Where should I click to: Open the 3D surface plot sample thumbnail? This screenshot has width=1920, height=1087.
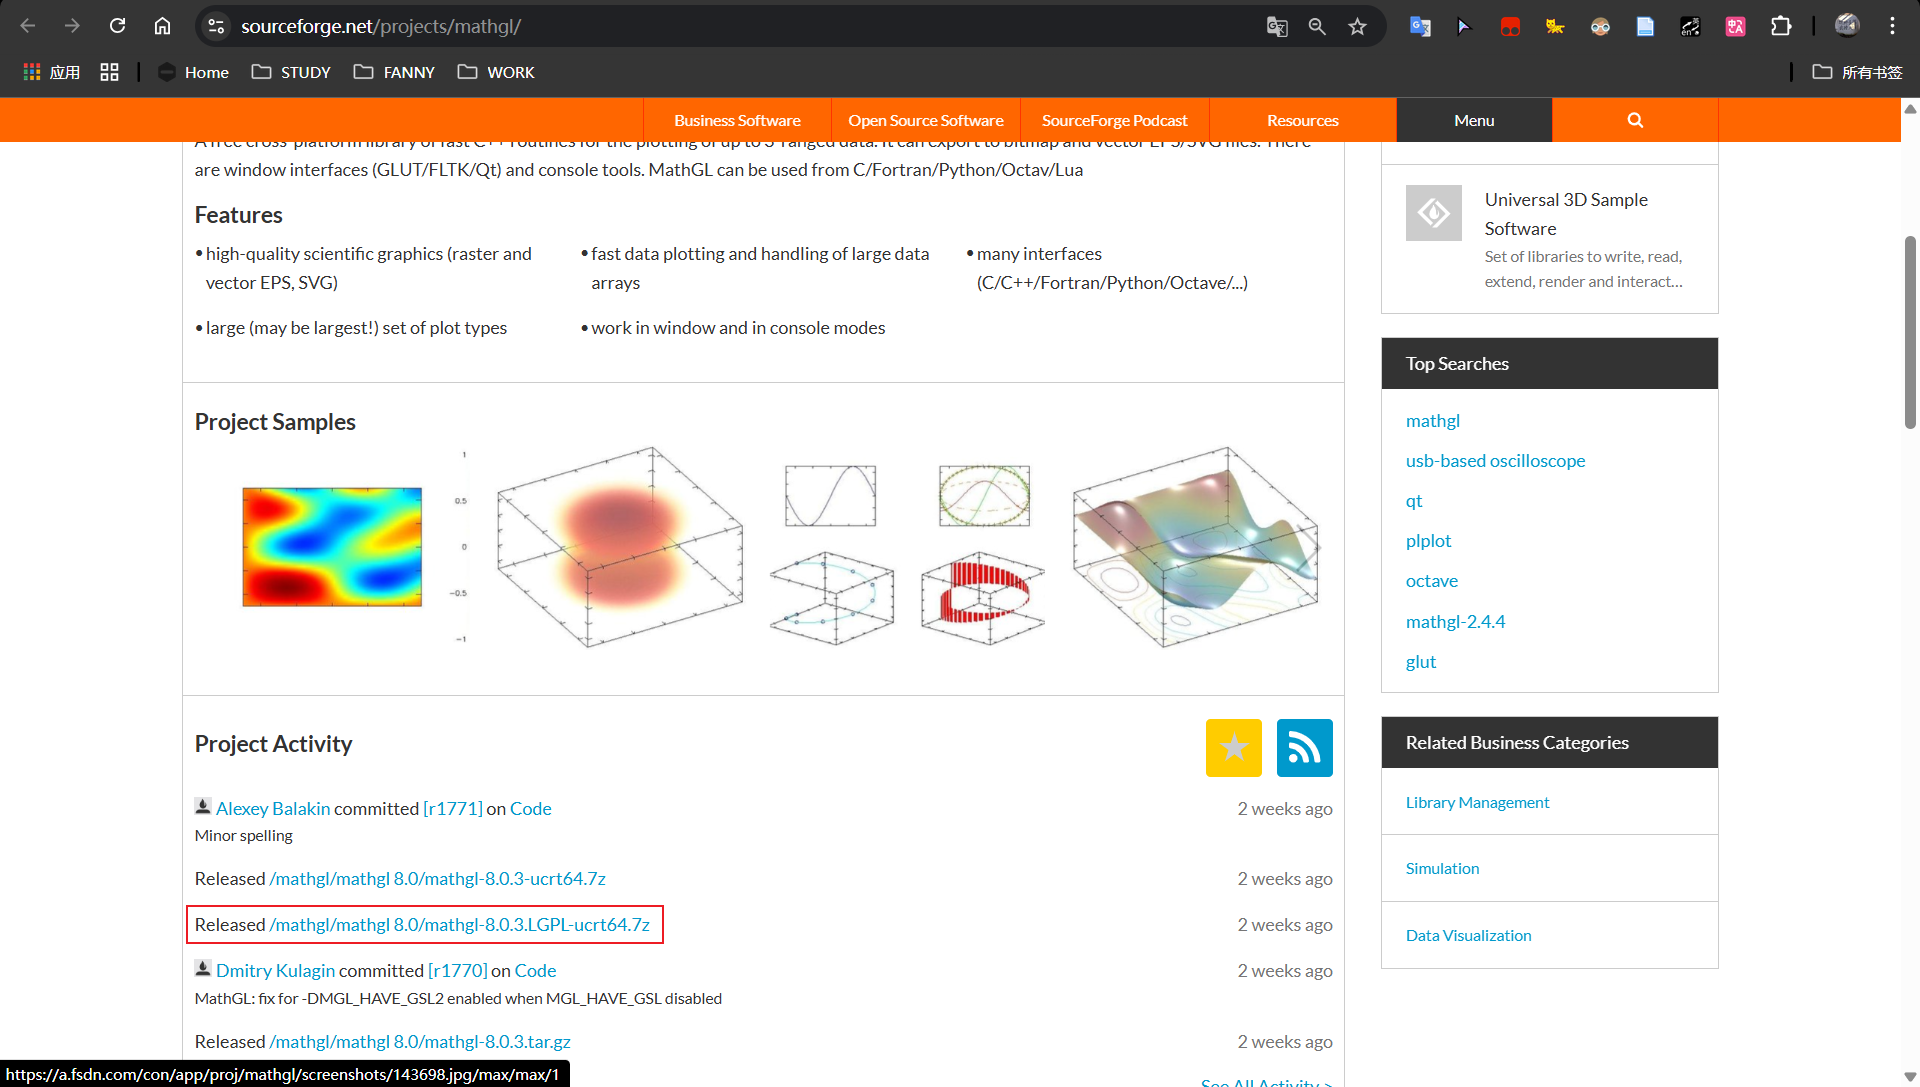point(1196,547)
